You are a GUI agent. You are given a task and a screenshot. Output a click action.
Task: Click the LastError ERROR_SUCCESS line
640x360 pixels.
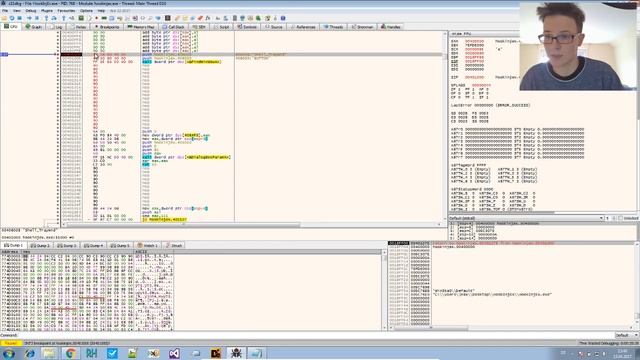click(490, 105)
